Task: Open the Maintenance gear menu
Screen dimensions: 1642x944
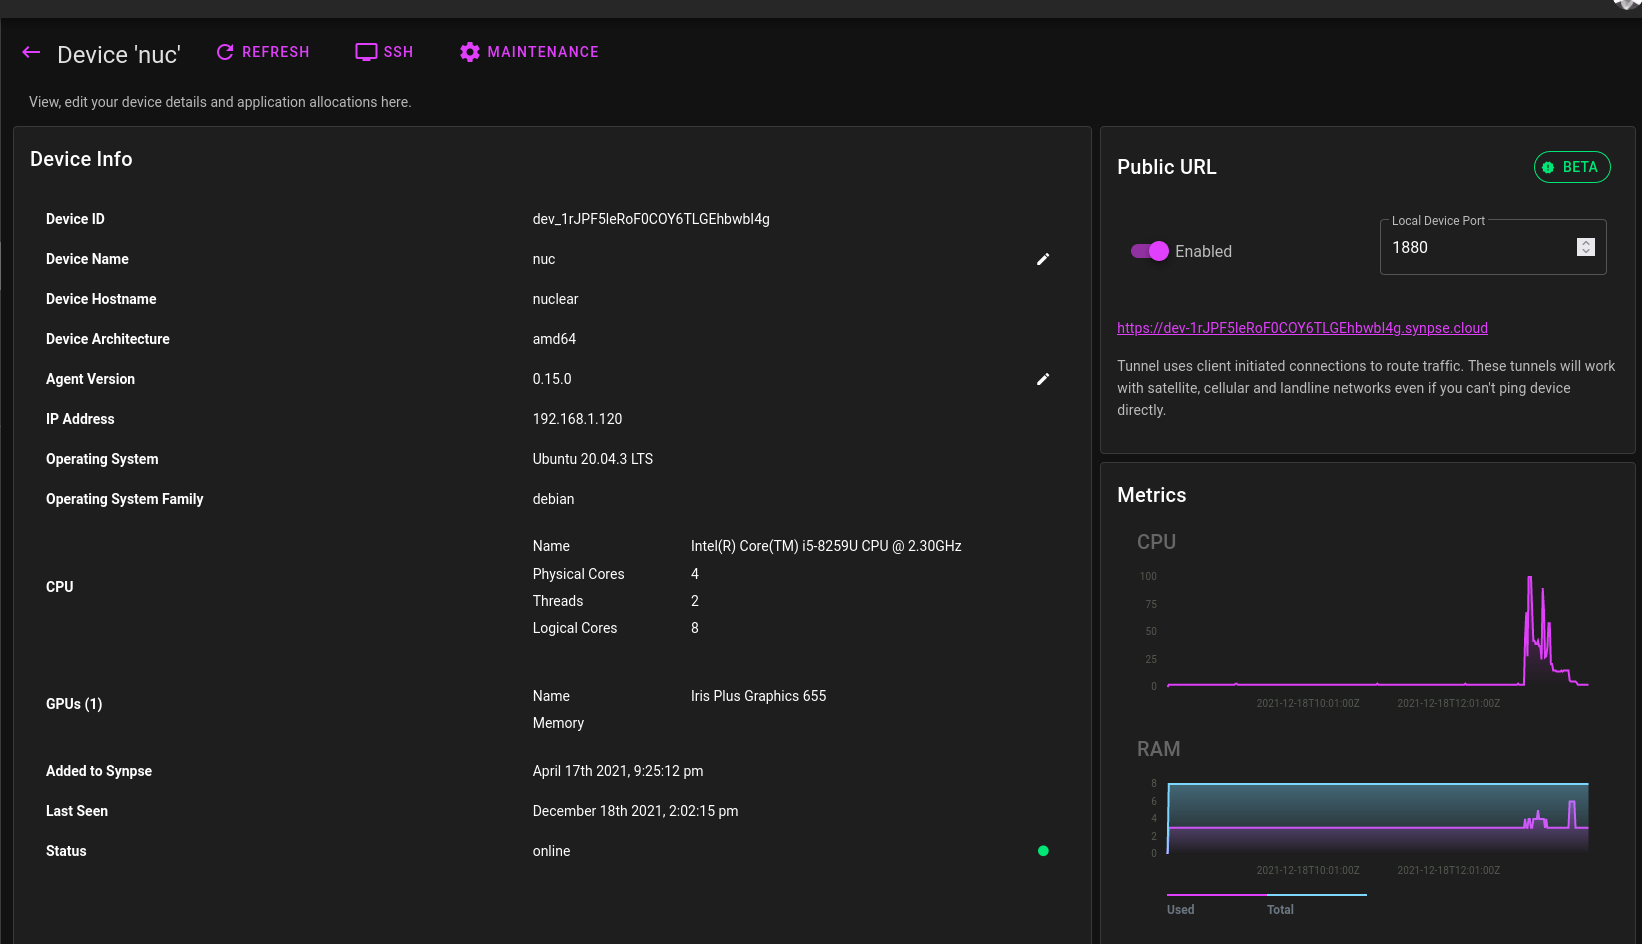Action: click(529, 52)
